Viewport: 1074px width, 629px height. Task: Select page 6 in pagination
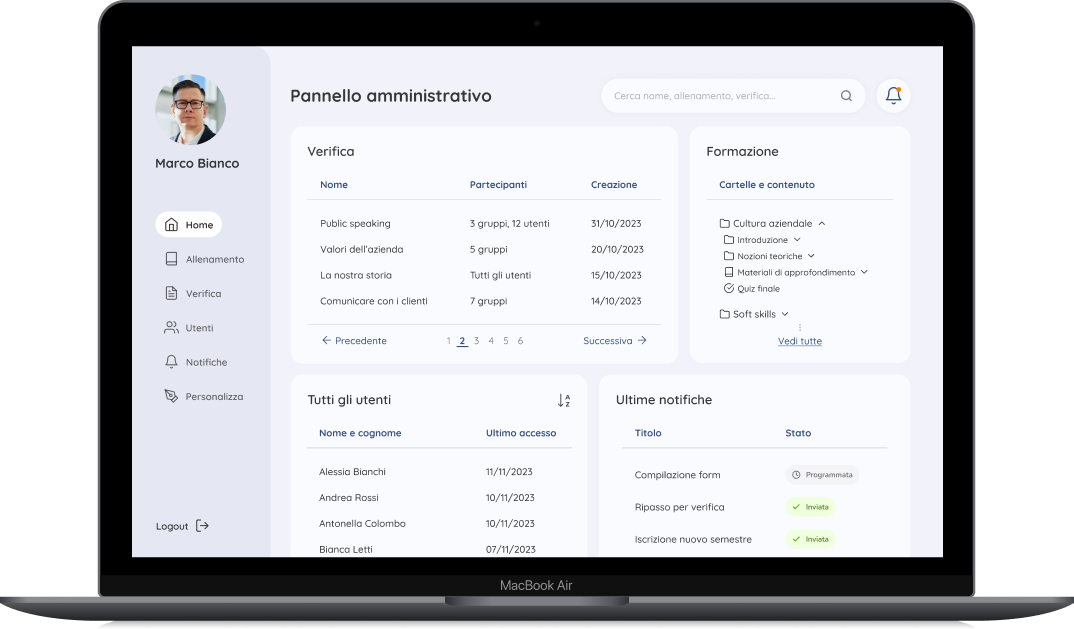(521, 341)
